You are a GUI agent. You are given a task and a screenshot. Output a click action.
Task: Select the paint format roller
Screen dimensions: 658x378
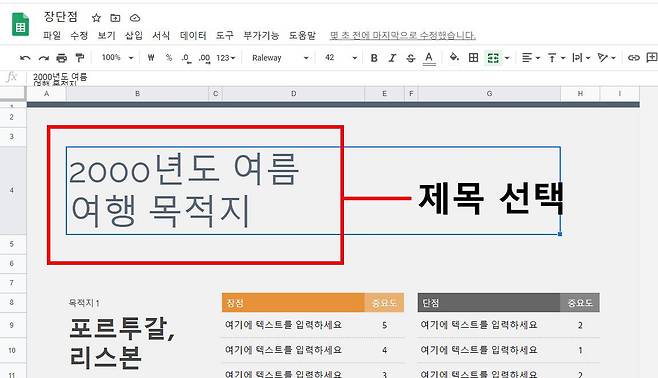[x=79, y=57]
